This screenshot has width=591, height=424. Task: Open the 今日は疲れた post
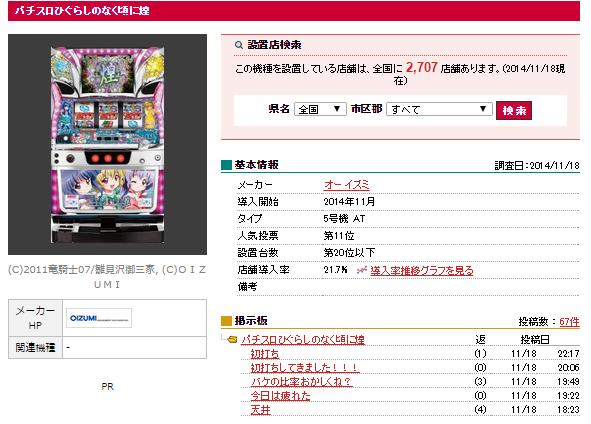(x=280, y=395)
